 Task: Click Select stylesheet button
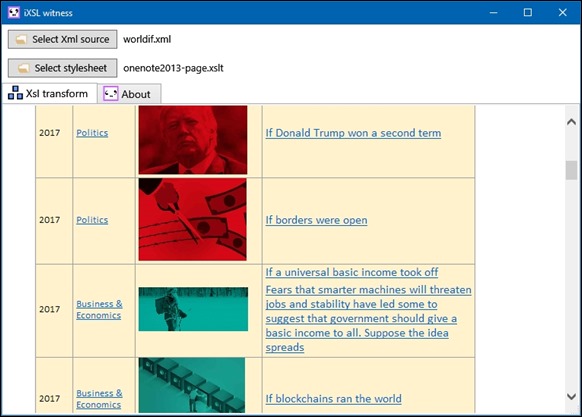62,68
